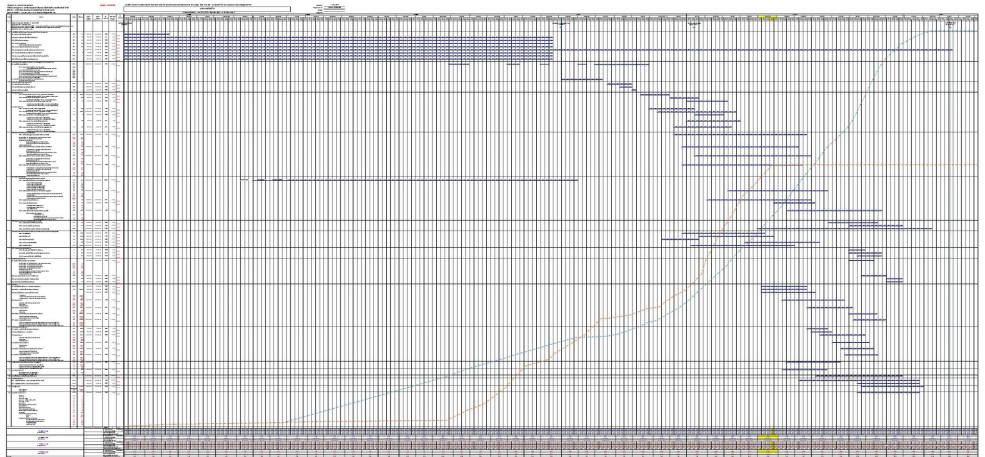
Task: Select the short isolated bar in the chart's middle-left area
Action: coord(245,180)
